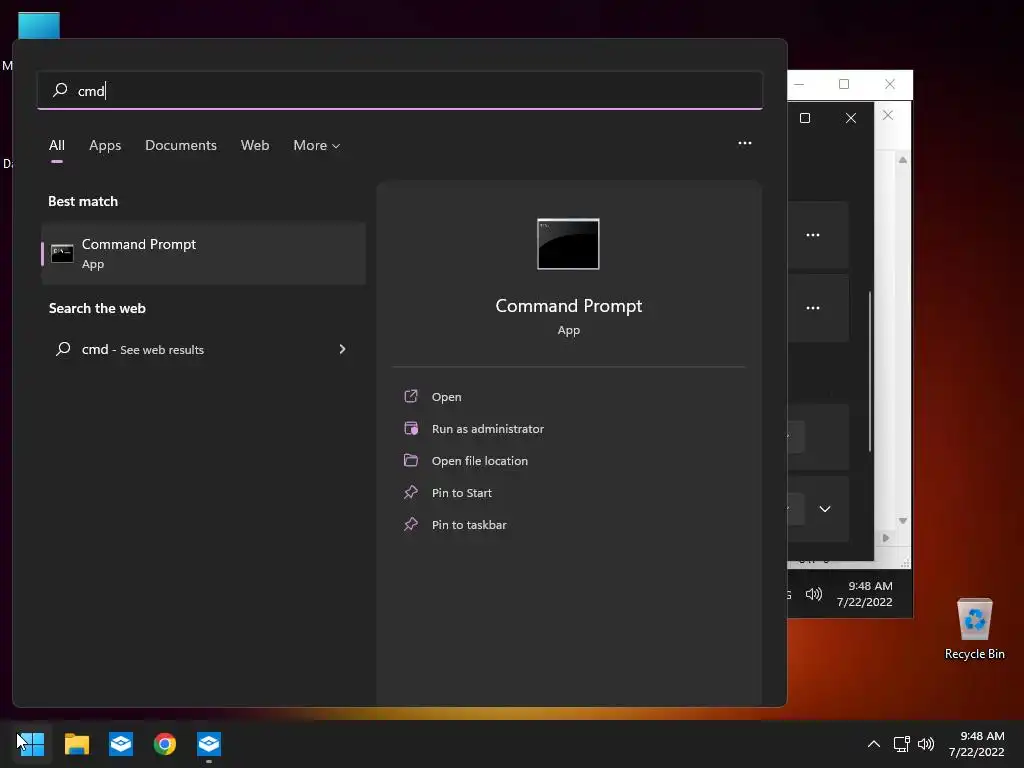Open volume control in system tray
Viewport: 1024px width, 768px height.
tap(926, 744)
